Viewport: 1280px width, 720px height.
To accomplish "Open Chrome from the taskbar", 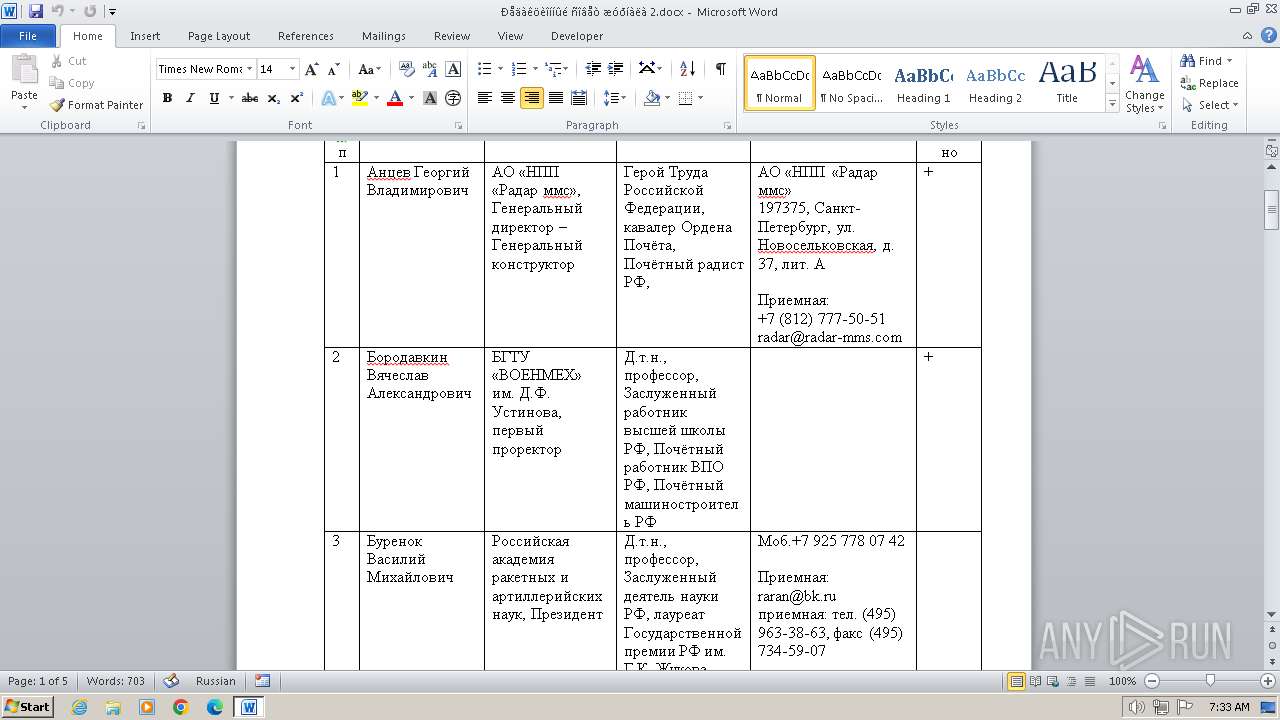I will pyautogui.click(x=180, y=707).
